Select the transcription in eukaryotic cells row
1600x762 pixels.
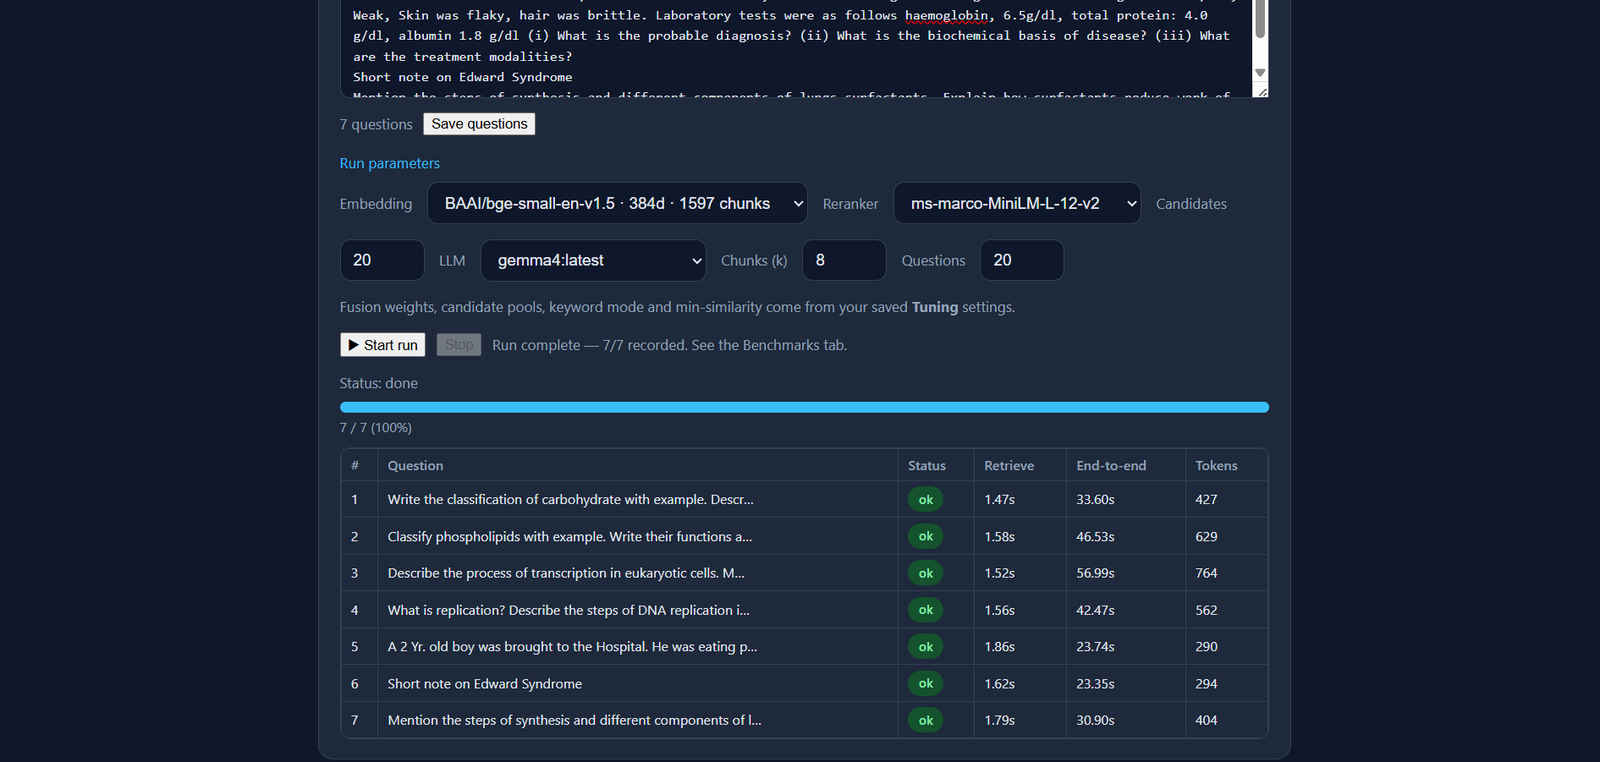[804, 573]
